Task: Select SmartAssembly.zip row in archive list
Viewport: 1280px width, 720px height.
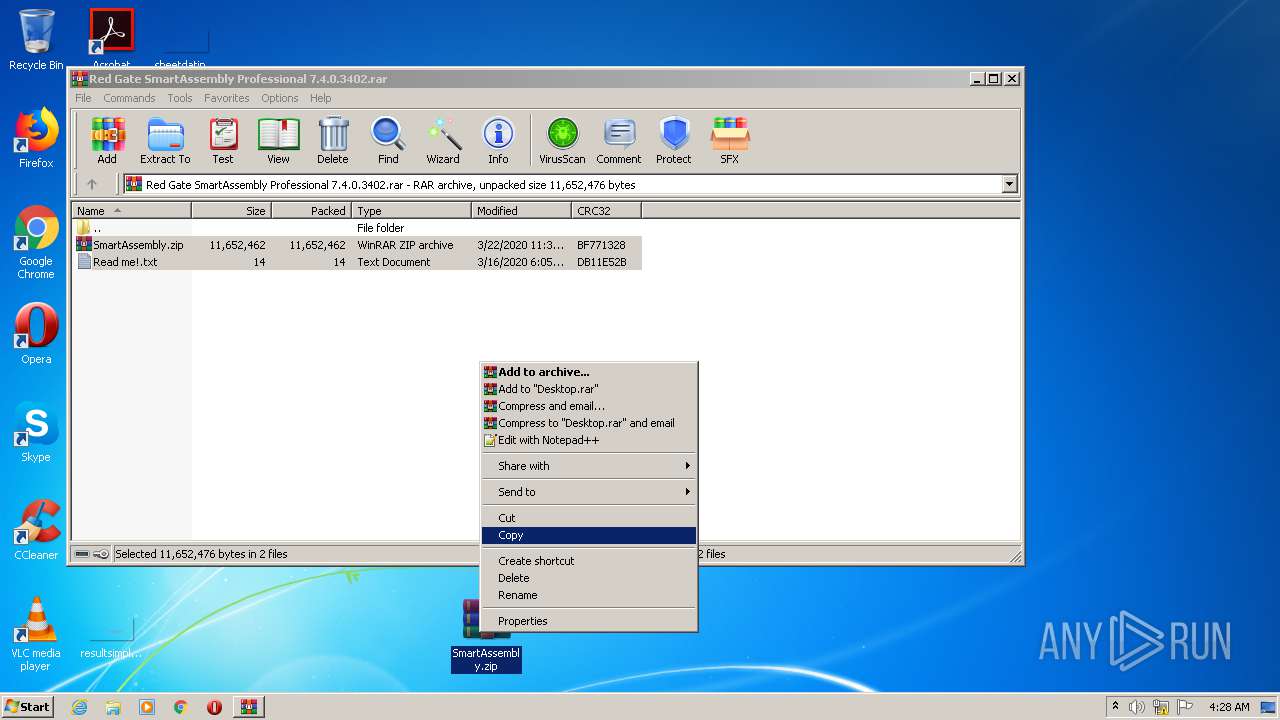Action: tap(357, 245)
